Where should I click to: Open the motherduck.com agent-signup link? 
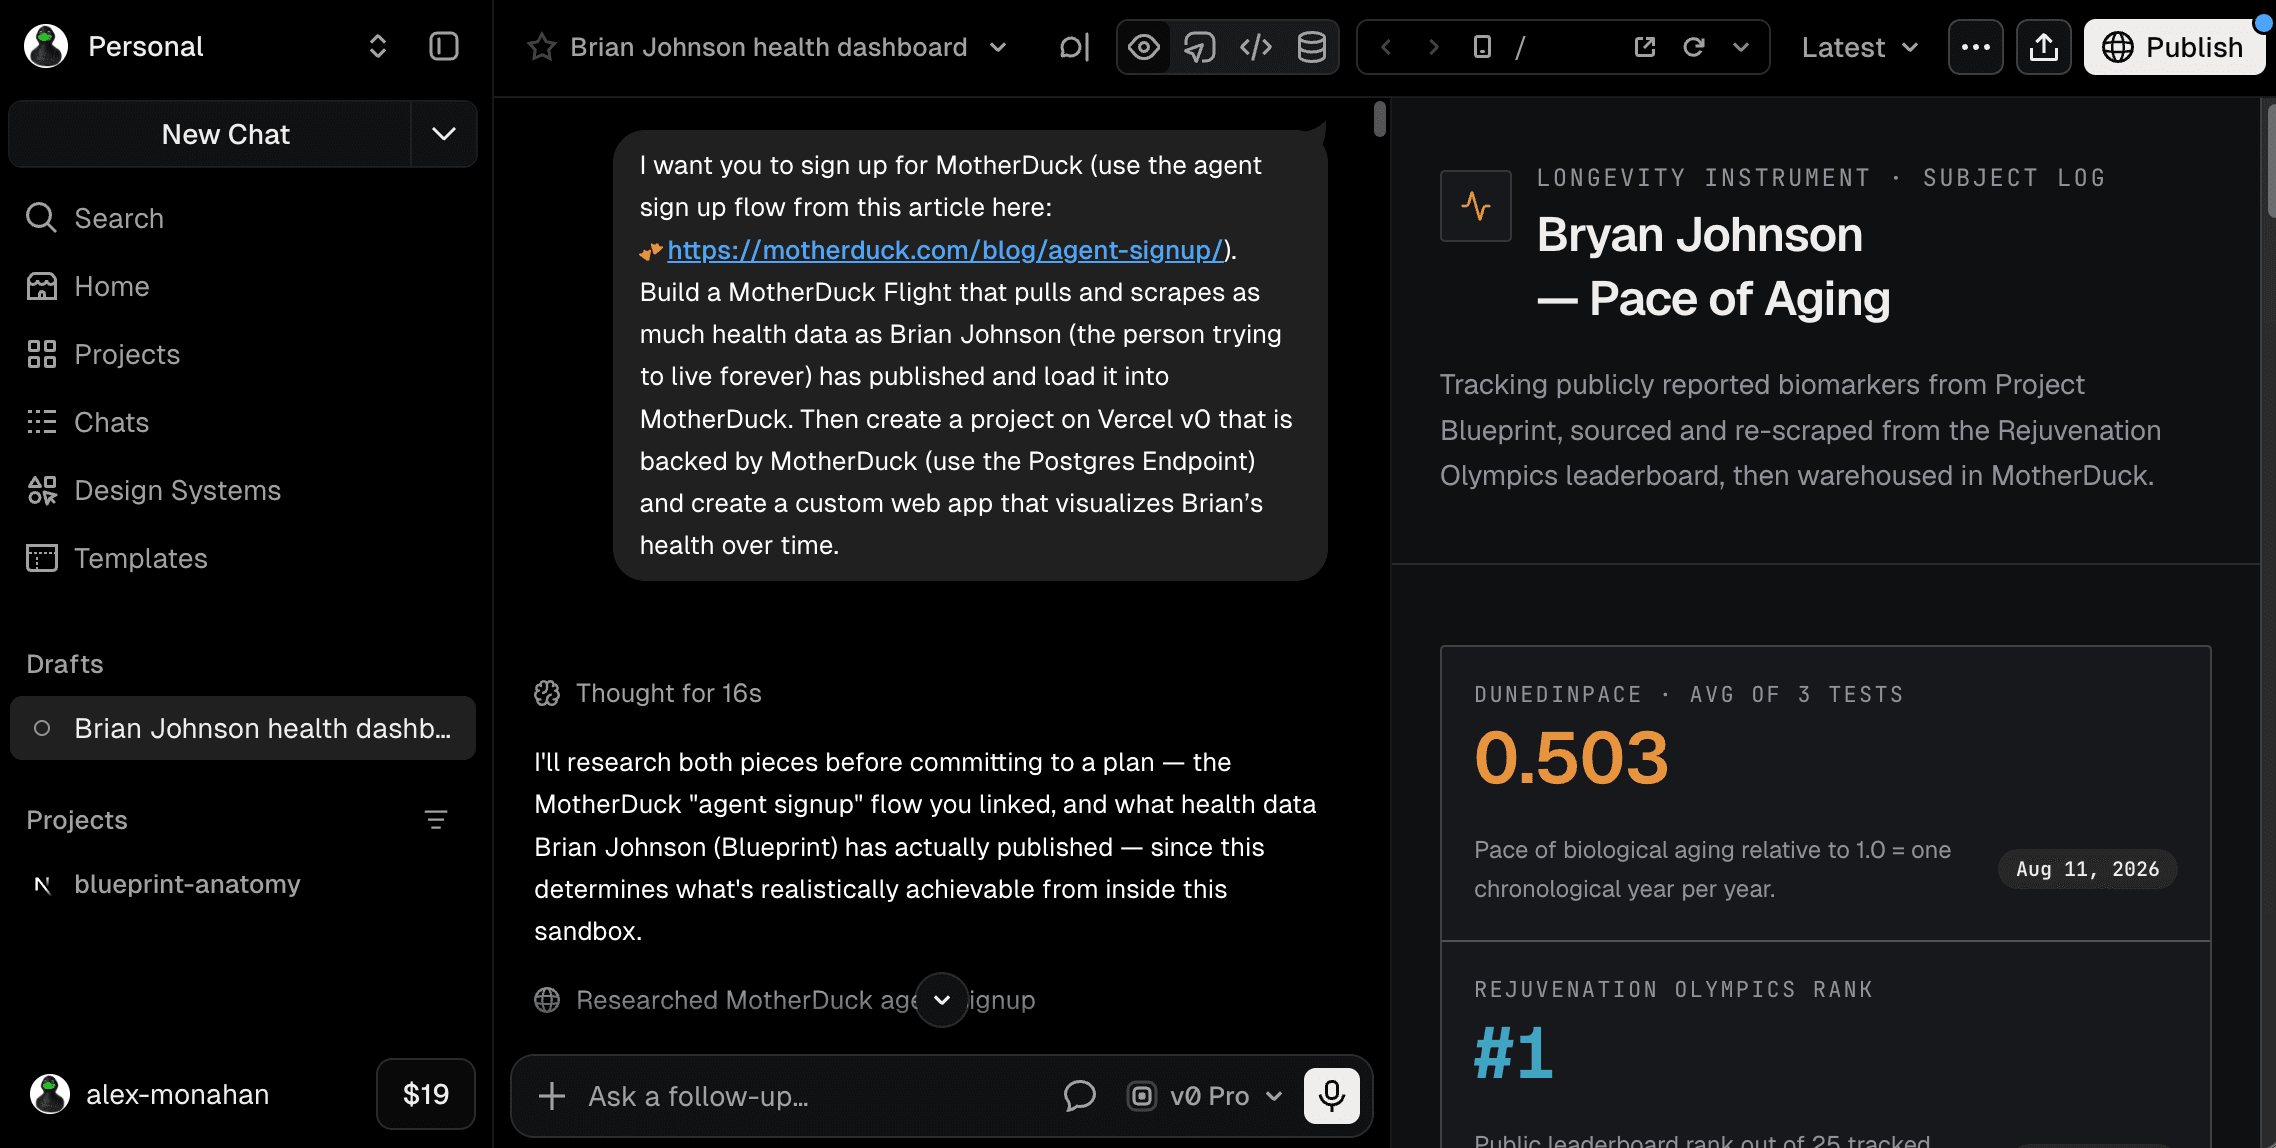click(945, 250)
